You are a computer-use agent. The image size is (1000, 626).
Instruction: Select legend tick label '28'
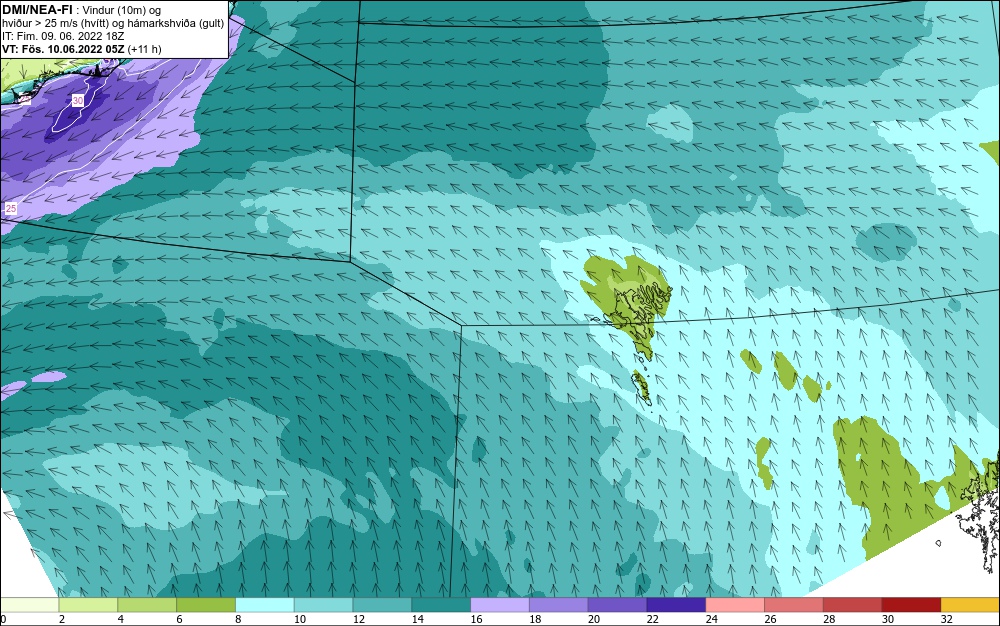[829, 619]
